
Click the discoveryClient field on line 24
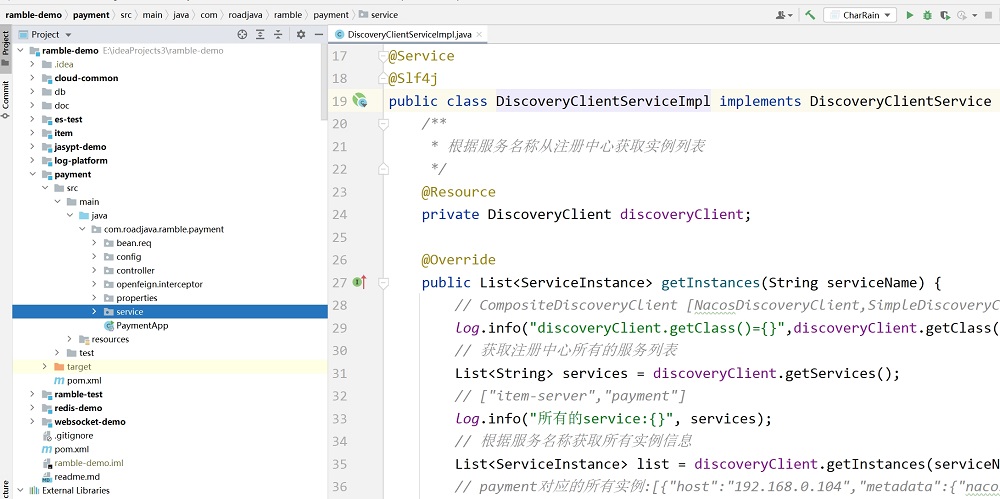[682, 214]
